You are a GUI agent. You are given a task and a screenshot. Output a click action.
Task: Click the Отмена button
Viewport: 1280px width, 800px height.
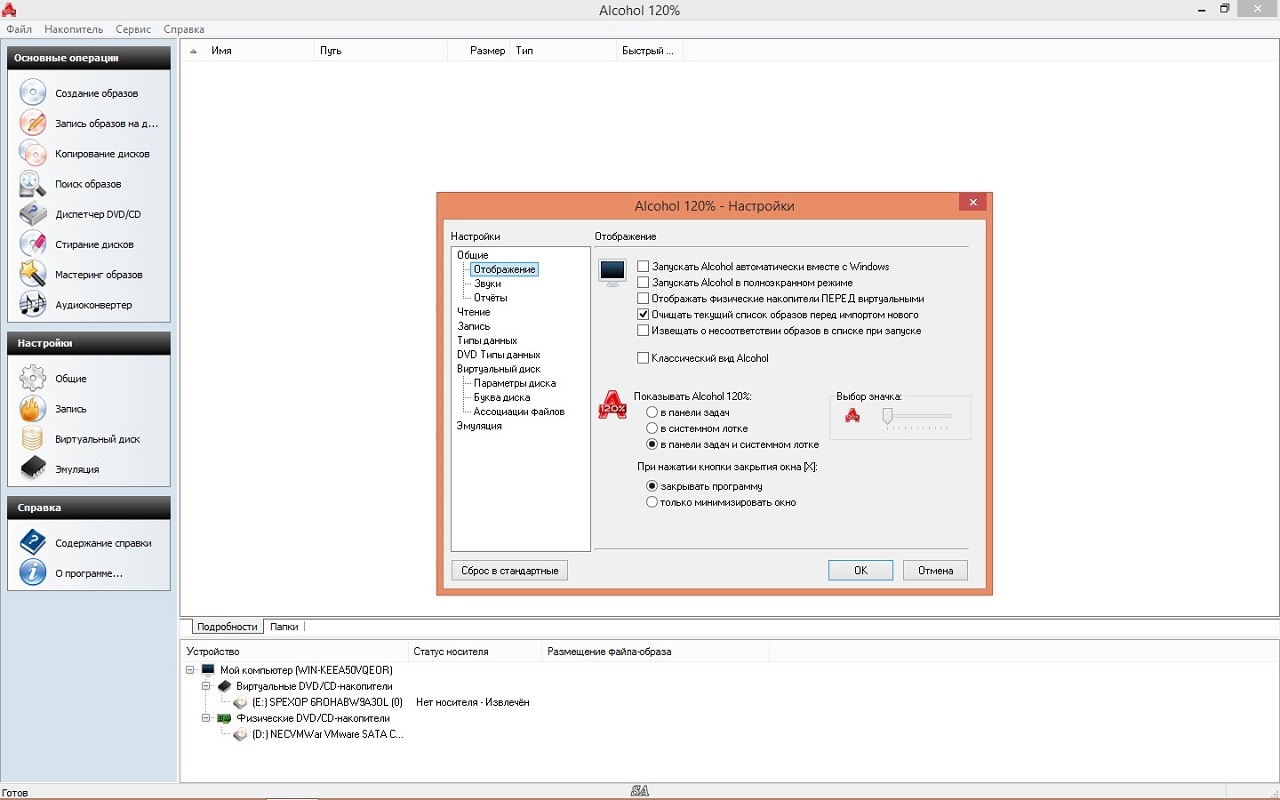pos(935,570)
